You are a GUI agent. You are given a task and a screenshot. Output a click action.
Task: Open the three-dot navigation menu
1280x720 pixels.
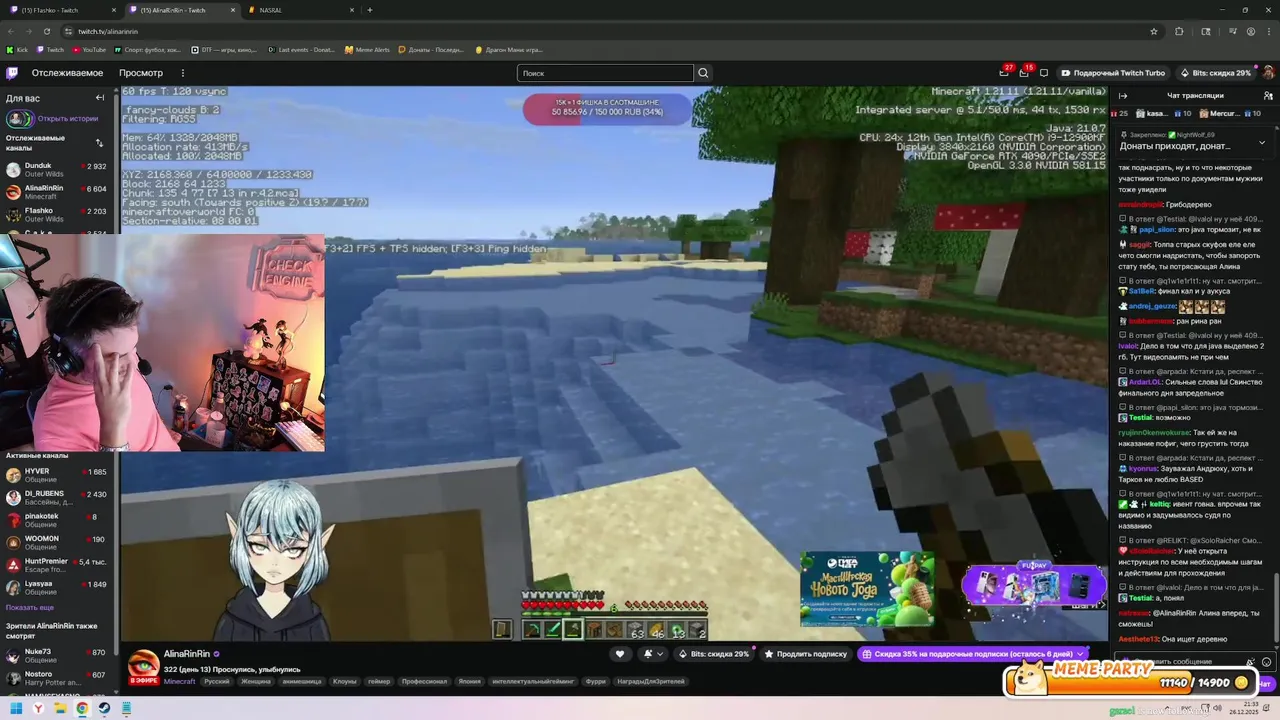[x=182, y=73]
